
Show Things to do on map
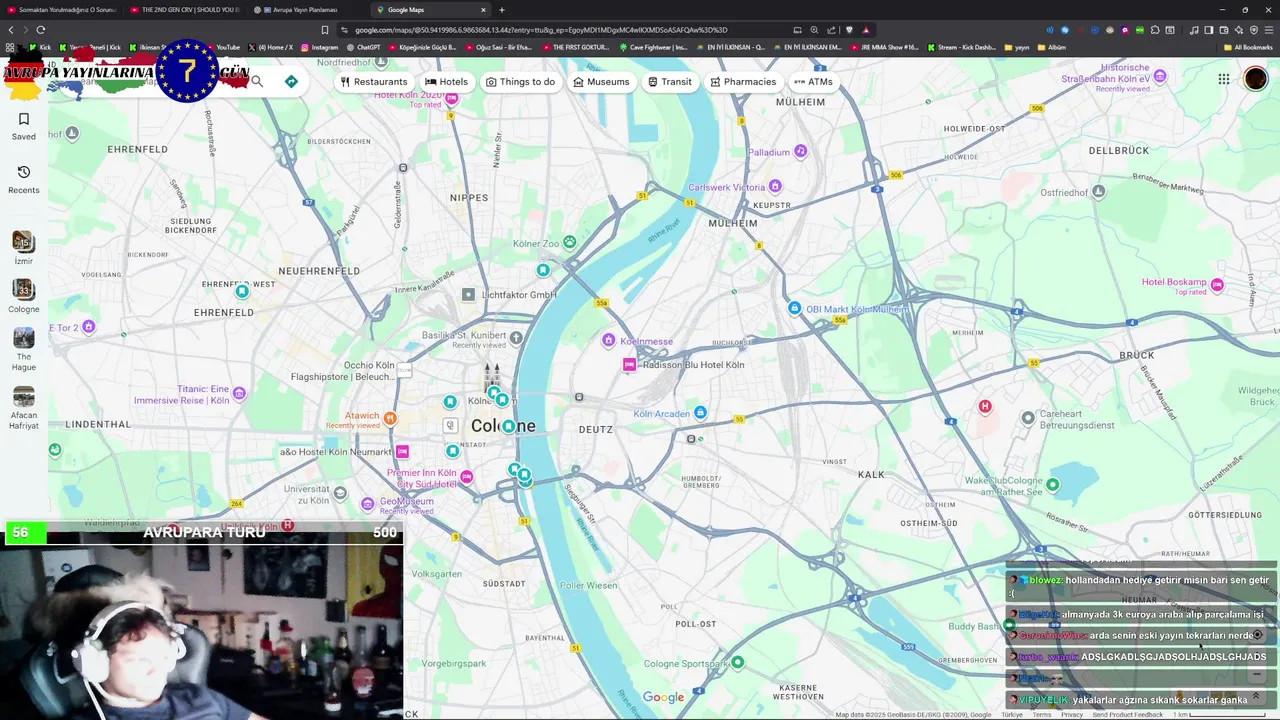[x=520, y=82]
